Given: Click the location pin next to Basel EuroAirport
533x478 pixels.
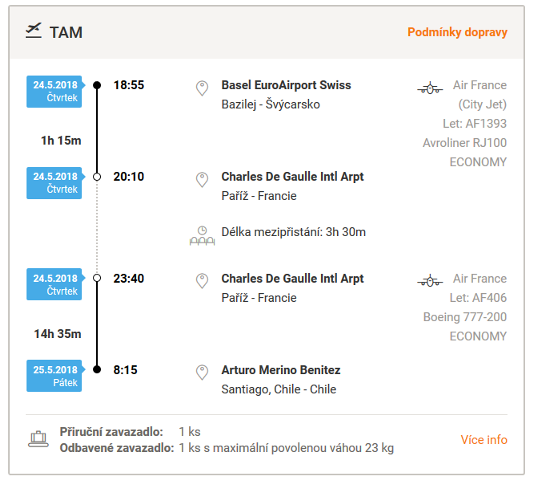Looking at the screenshot, I should pyautogui.click(x=202, y=88).
